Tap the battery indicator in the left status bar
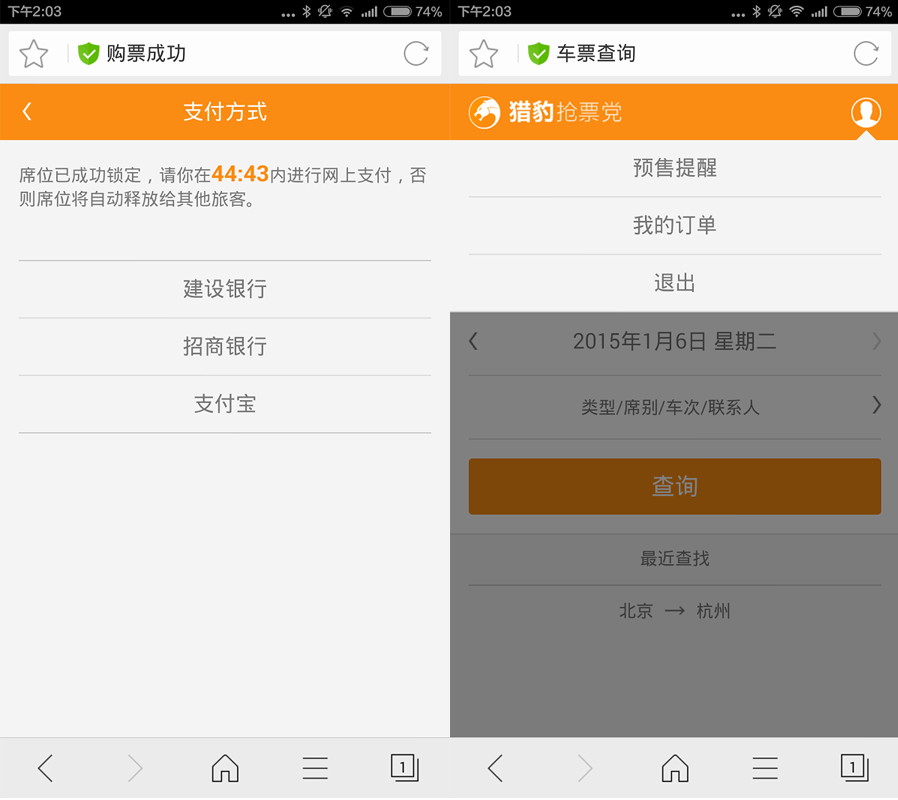 pos(397,11)
